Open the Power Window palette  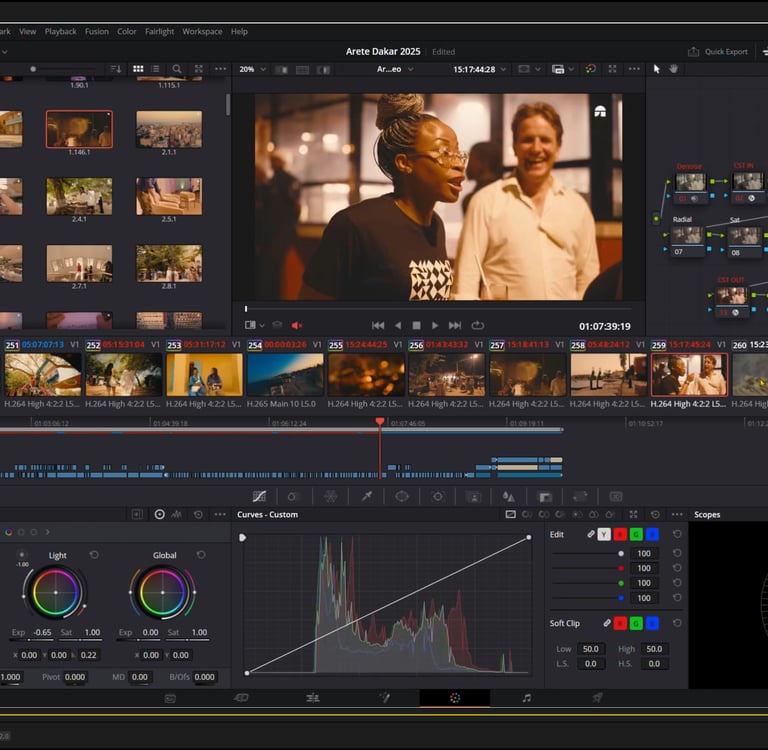[x=402, y=496]
